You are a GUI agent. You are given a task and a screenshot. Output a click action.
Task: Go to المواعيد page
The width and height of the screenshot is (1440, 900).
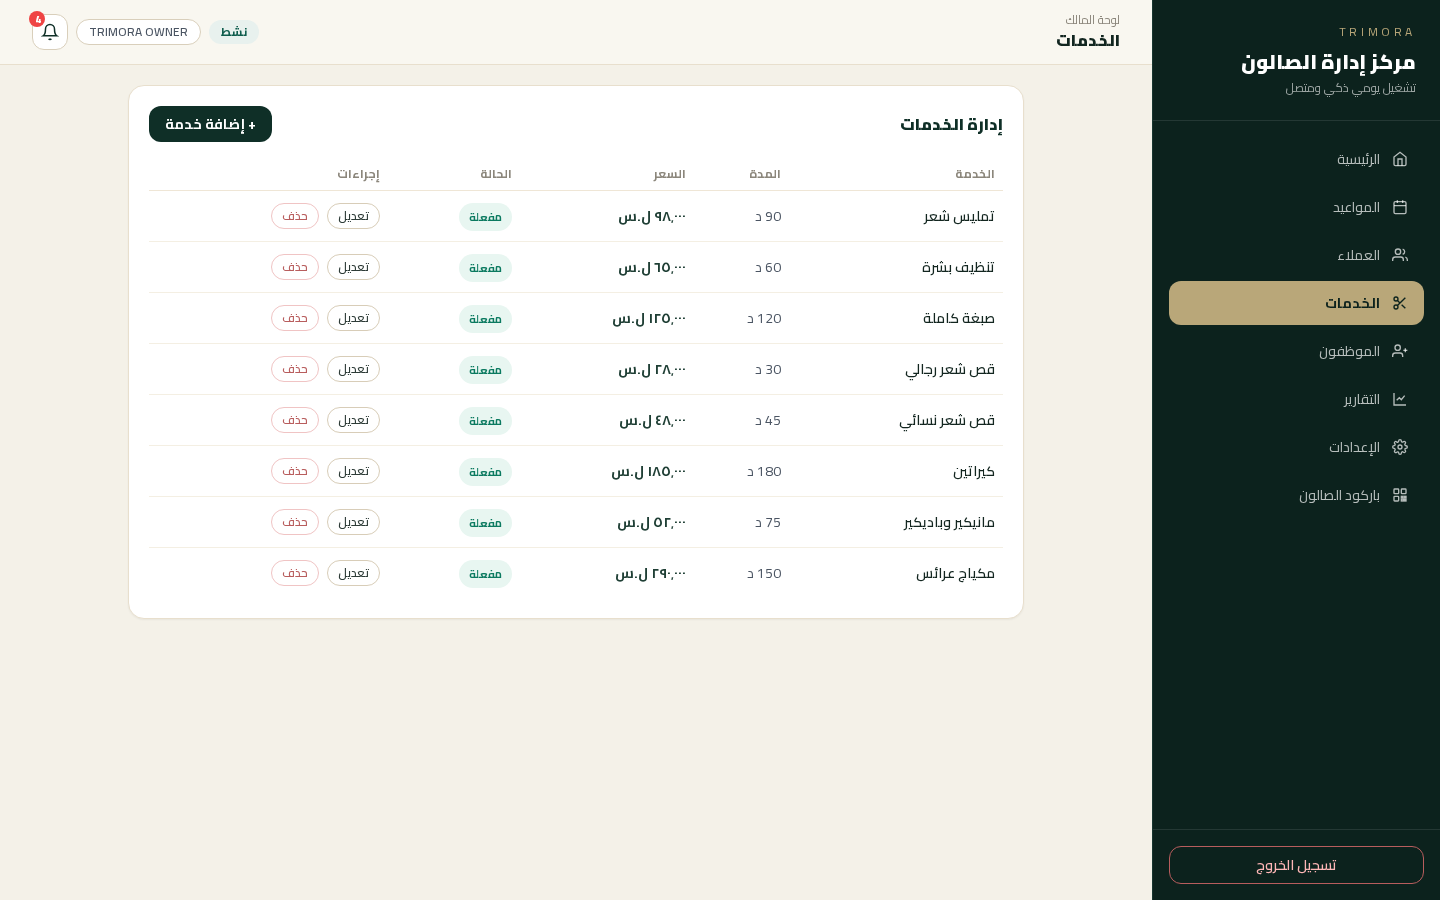[1296, 207]
